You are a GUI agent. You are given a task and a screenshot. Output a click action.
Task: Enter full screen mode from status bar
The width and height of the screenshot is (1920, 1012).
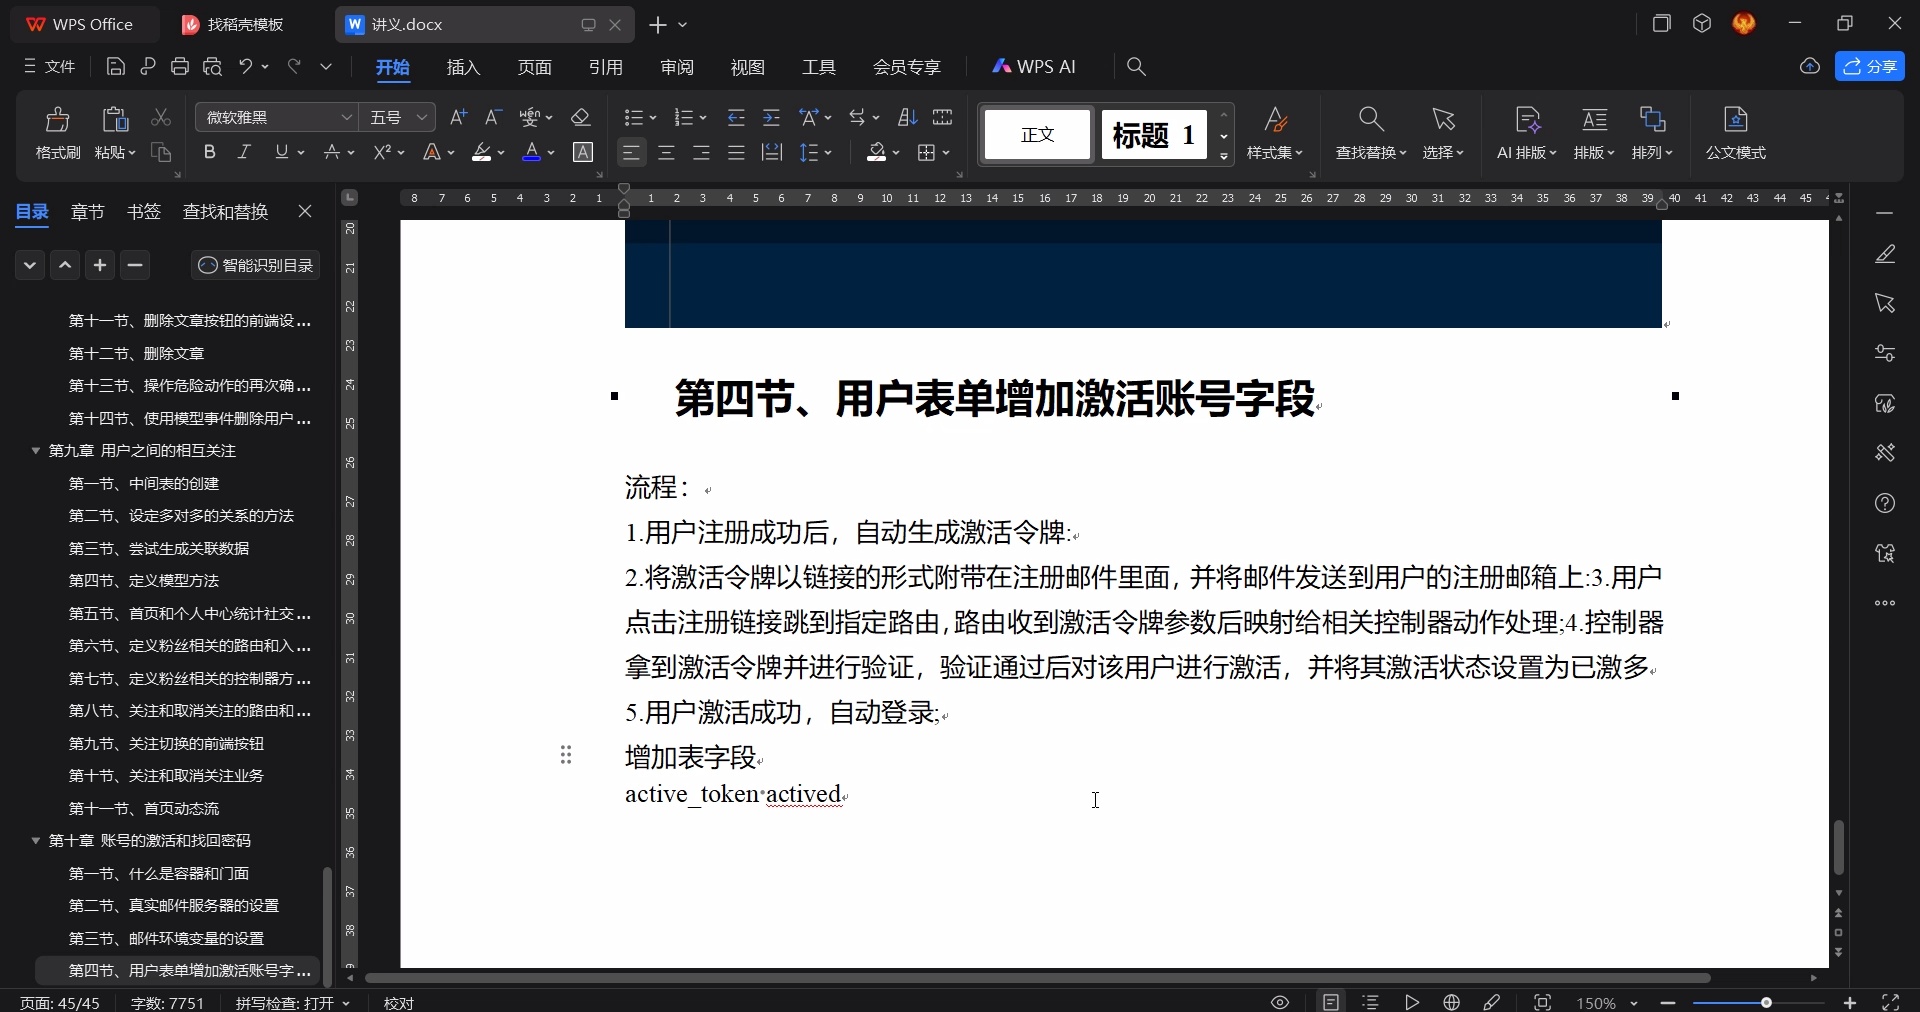[x=1890, y=1003]
